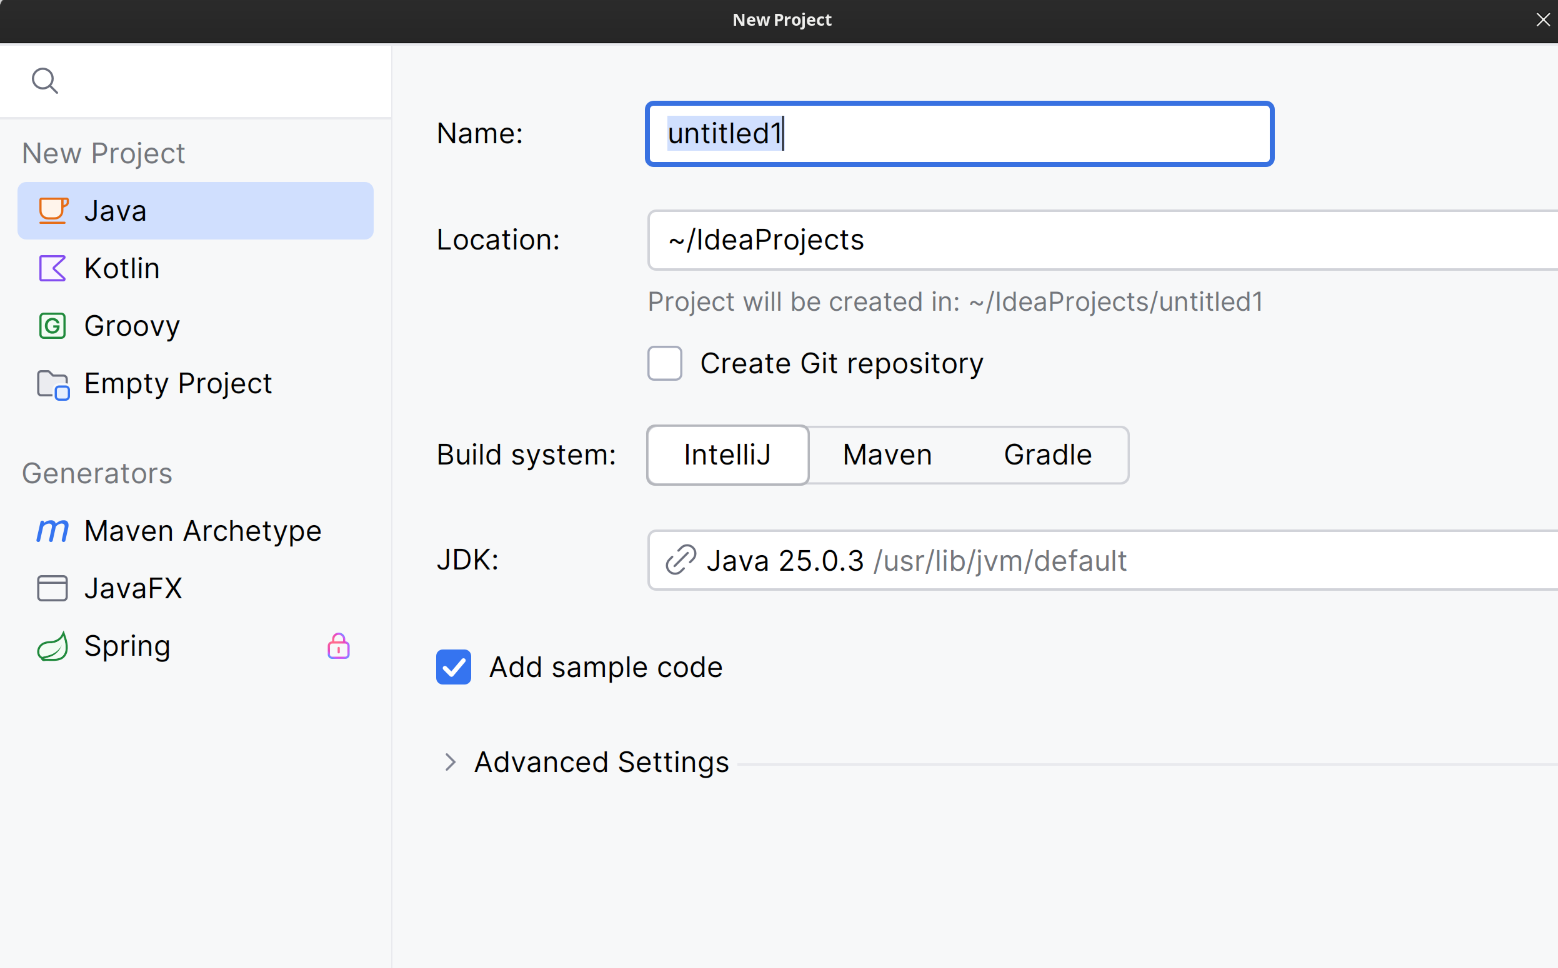Open Spring generator
This screenshot has width=1558, height=968.
click(196, 646)
